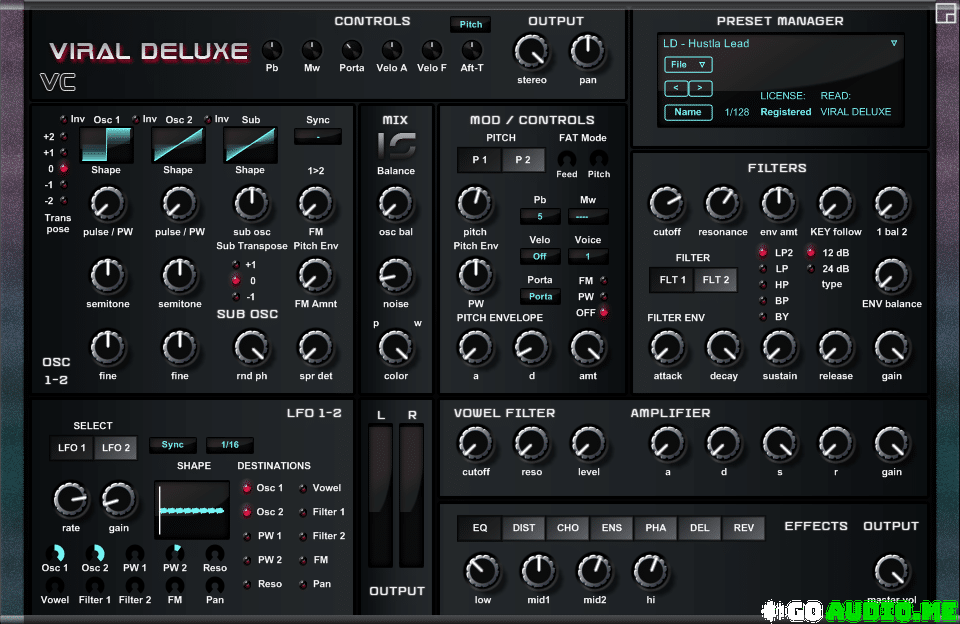This screenshot has height=624, width=960.
Task: Click the osc bal knob
Action: [396, 203]
